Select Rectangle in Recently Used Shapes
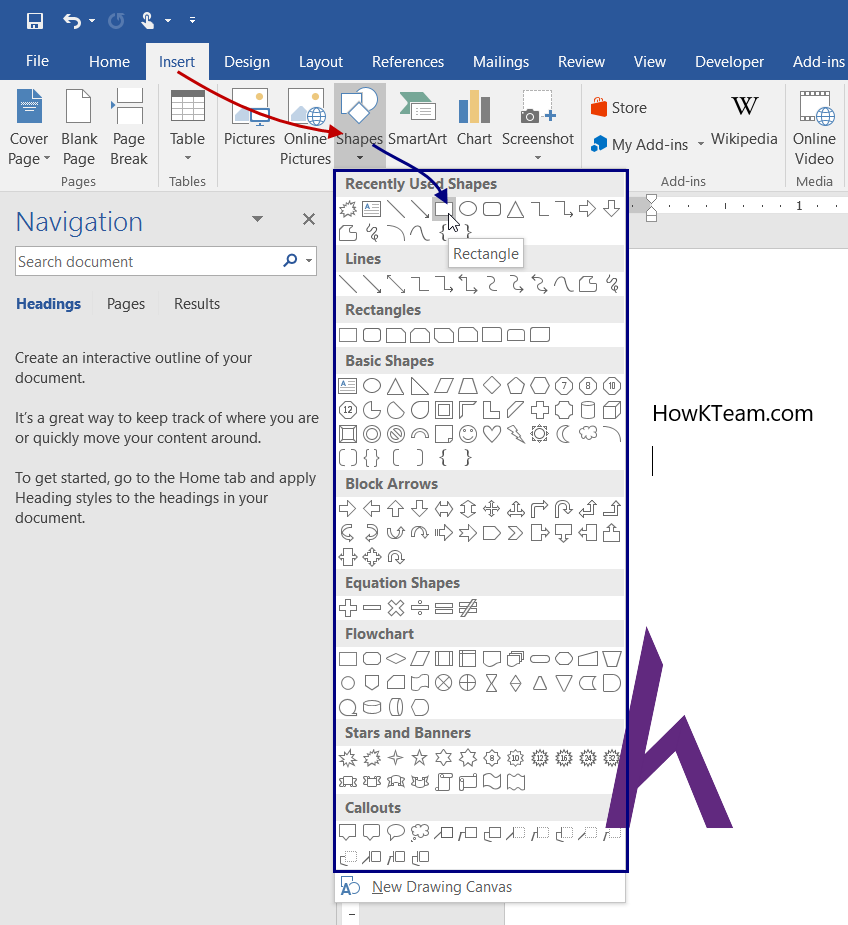The width and height of the screenshot is (848, 925). click(x=444, y=209)
